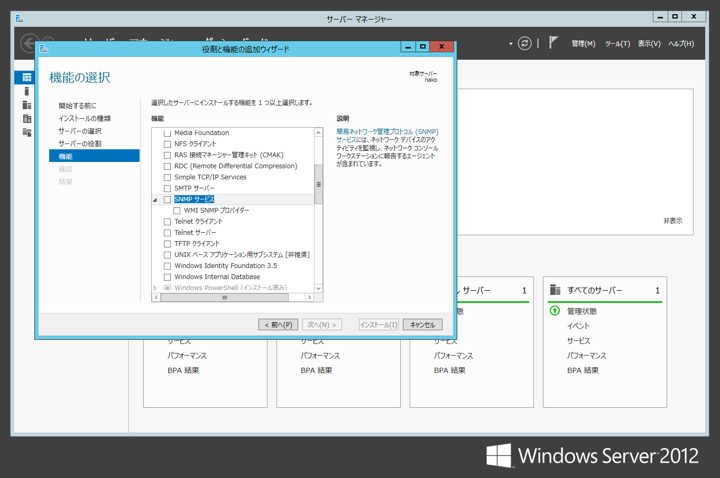Click the horizontal scroll-left arrow
This screenshot has height=478, width=720.
156,298
